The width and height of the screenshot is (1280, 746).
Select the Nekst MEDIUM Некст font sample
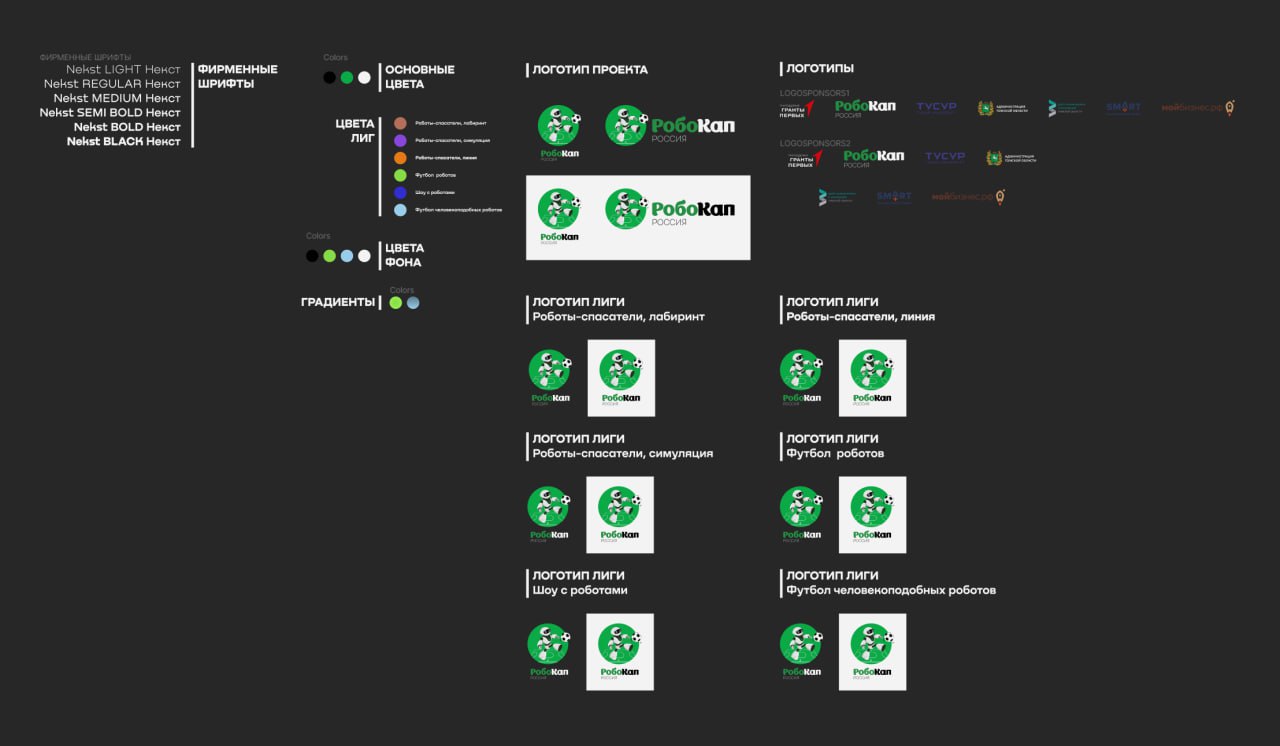[118, 98]
